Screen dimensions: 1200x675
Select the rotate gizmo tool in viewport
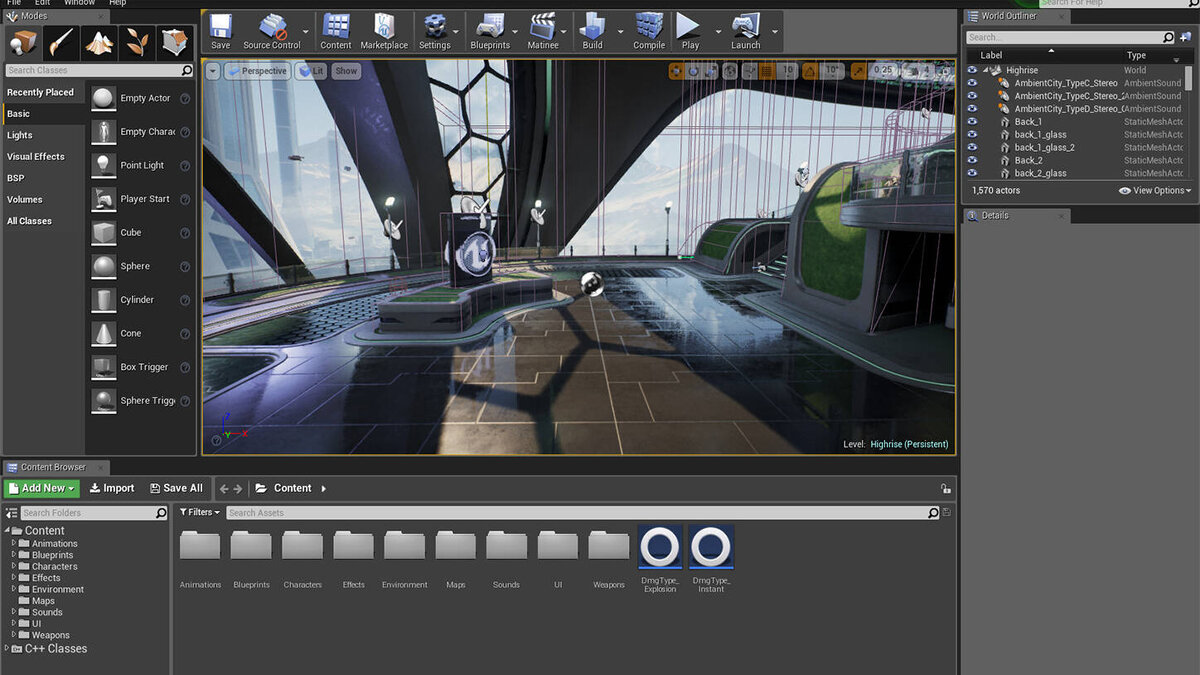[x=694, y=71]
